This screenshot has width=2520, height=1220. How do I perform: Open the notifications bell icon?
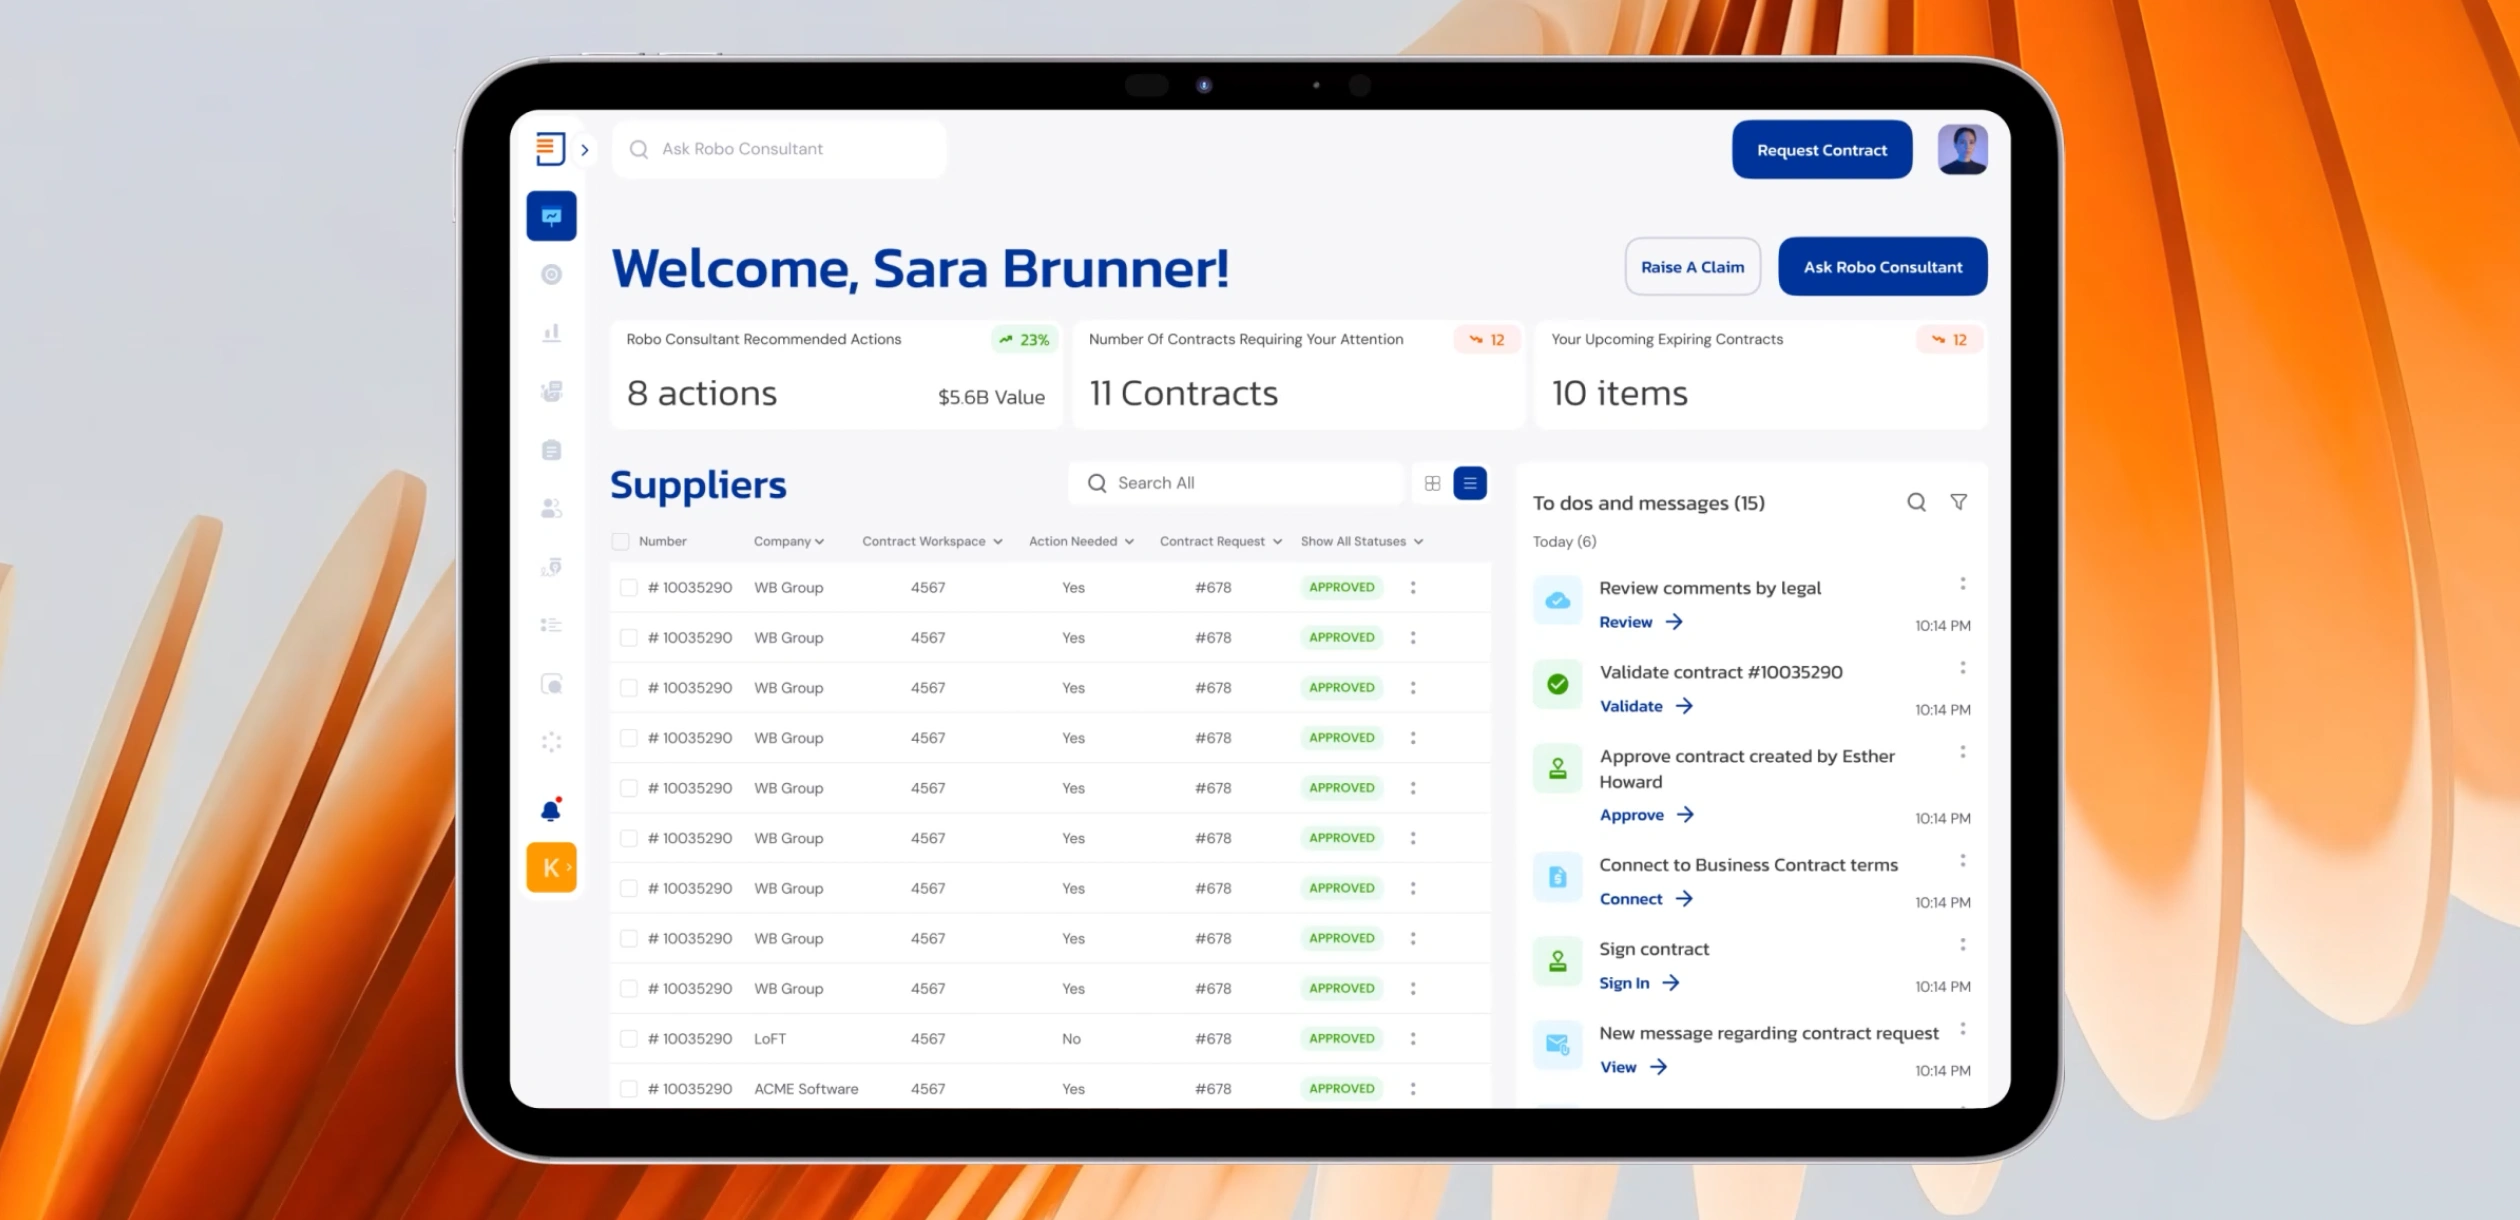[x=551, y=809]
